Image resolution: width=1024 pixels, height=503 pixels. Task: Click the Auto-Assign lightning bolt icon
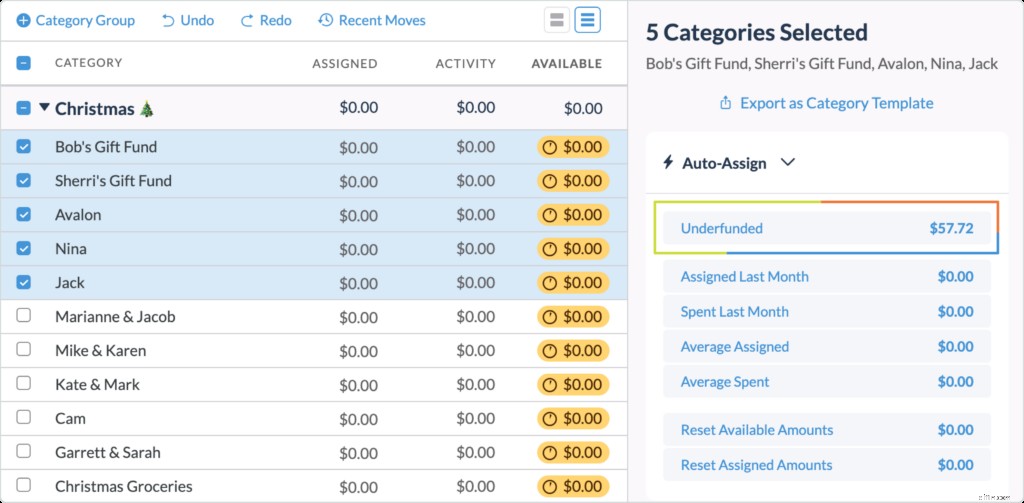click(668, 162)
